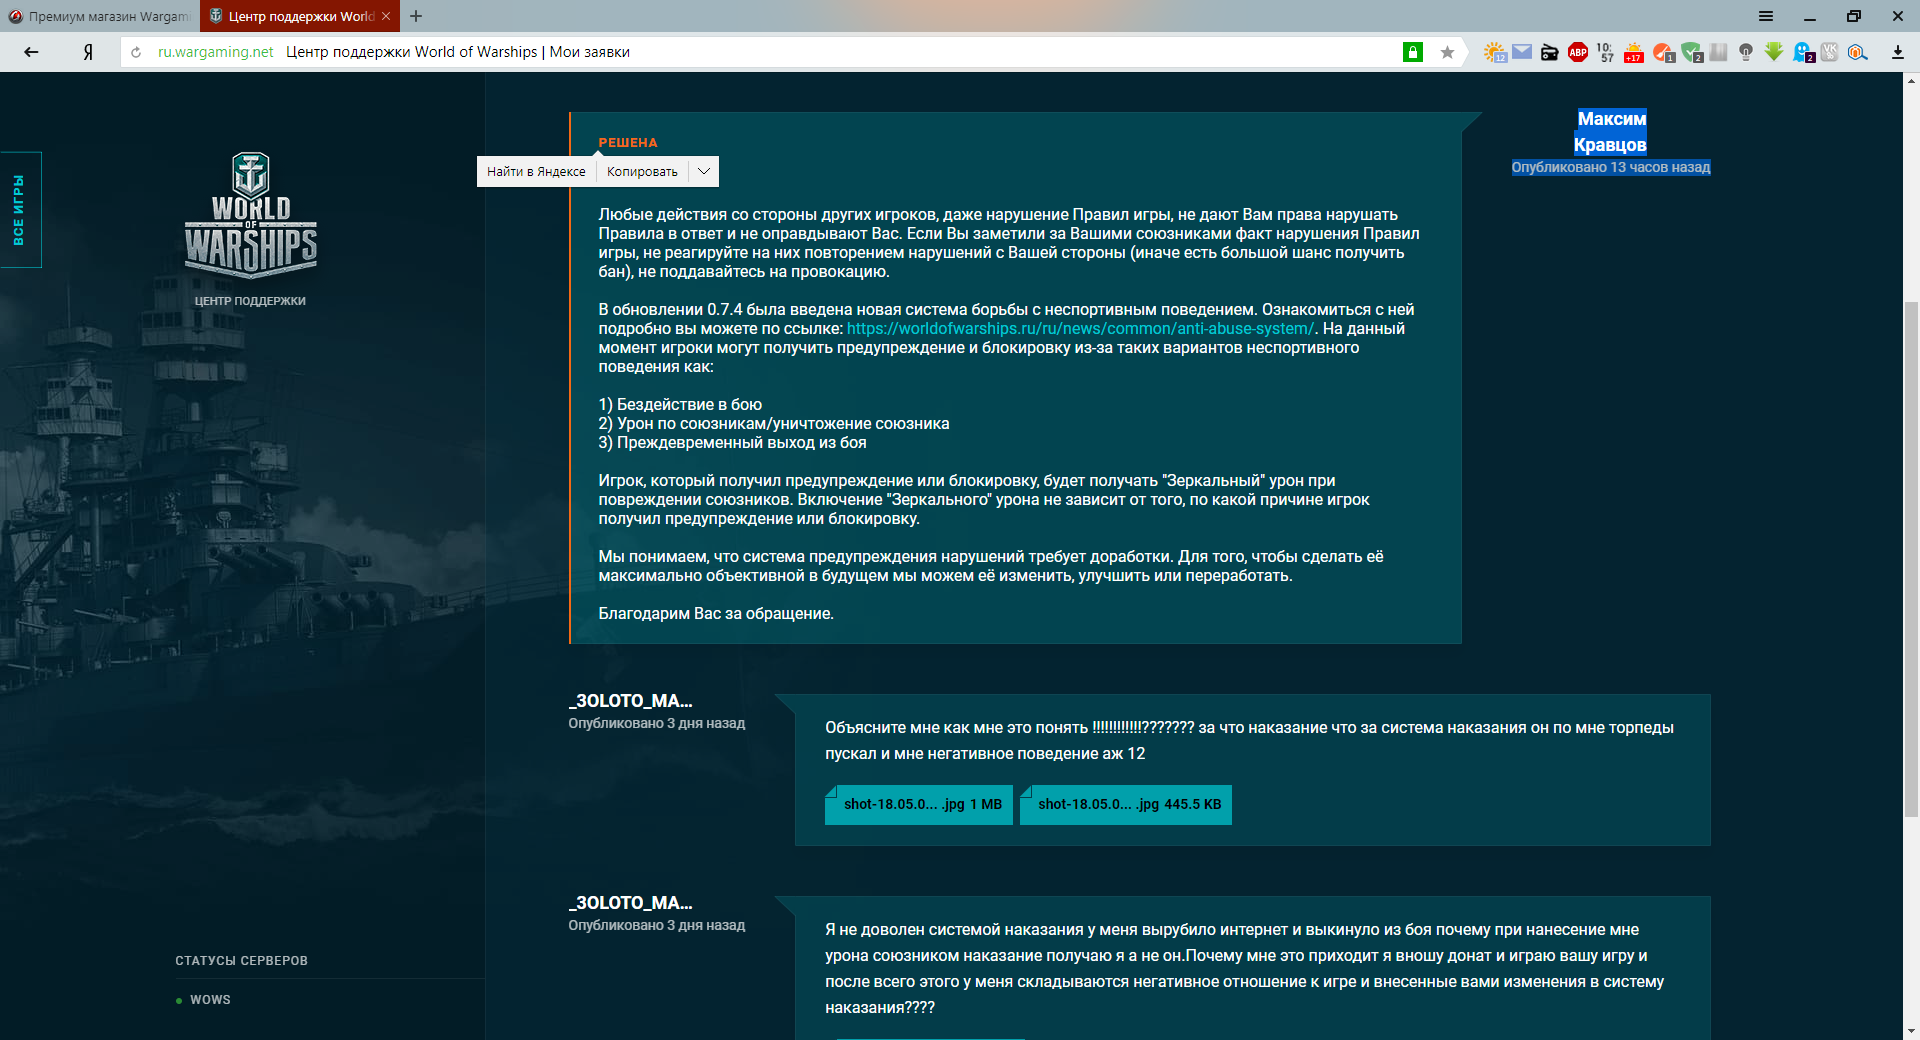Open Adblock Plus ABP extension
Viewport: 1920px width, 1040px height.
1578,52
